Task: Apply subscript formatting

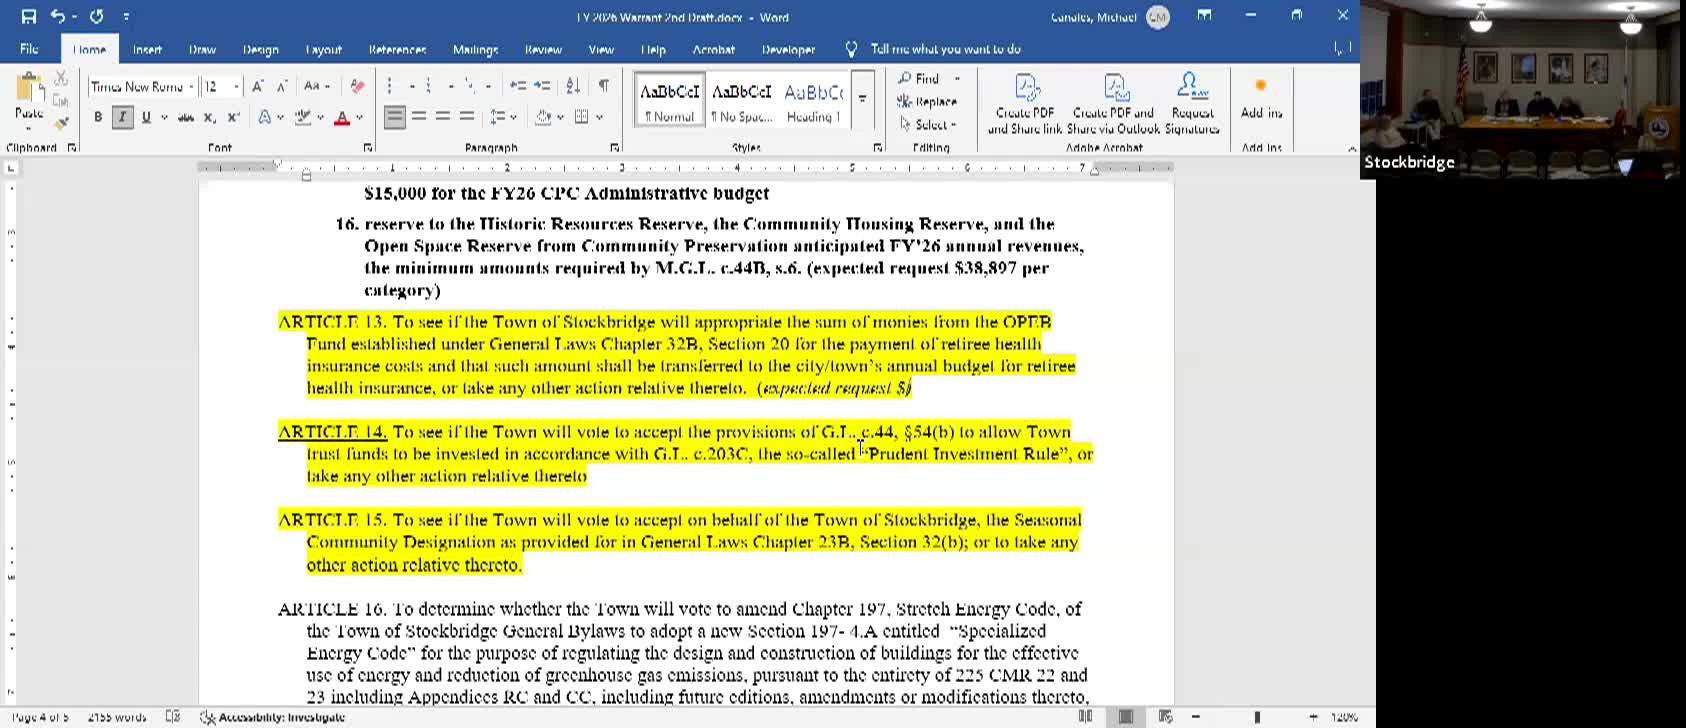Action: point(210,117)
